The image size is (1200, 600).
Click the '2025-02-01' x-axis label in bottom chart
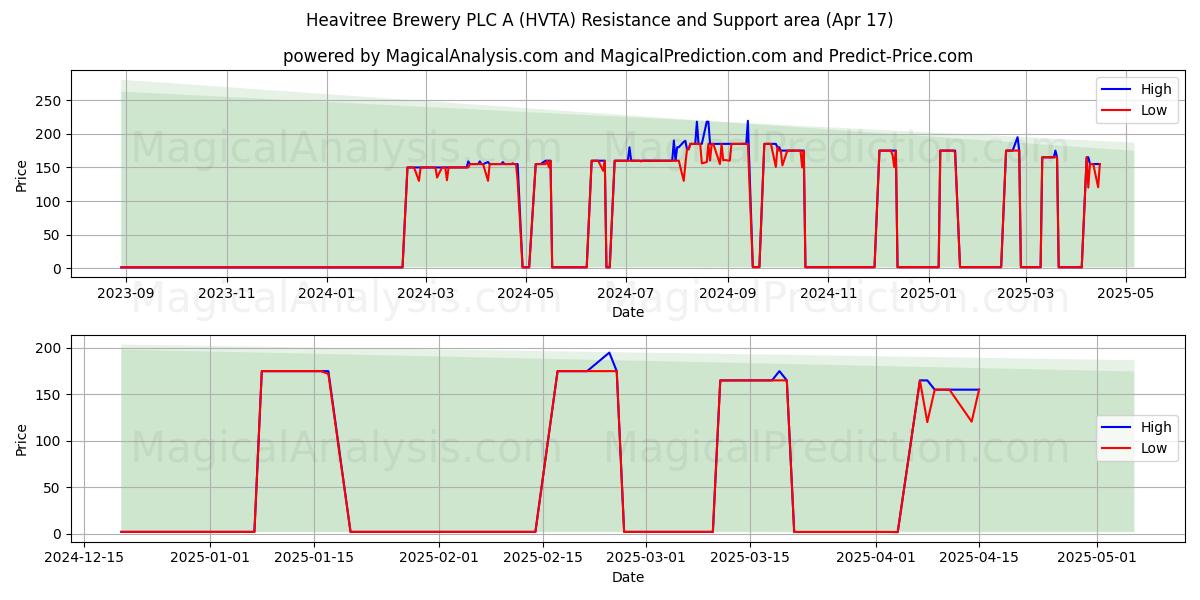click(x=439, y=558)
